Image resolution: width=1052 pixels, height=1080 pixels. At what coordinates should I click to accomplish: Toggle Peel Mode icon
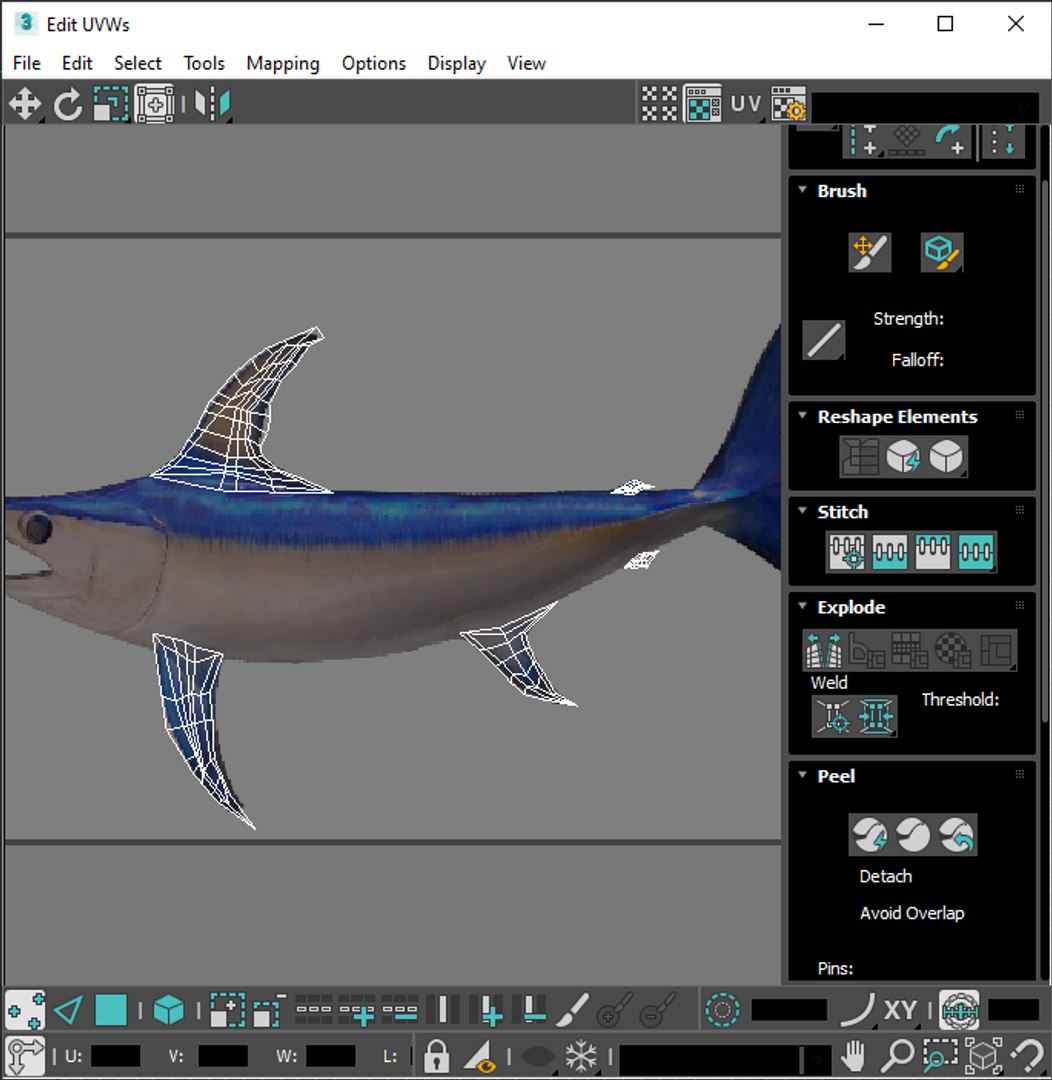pyautogui.click(x=913, y=835)
